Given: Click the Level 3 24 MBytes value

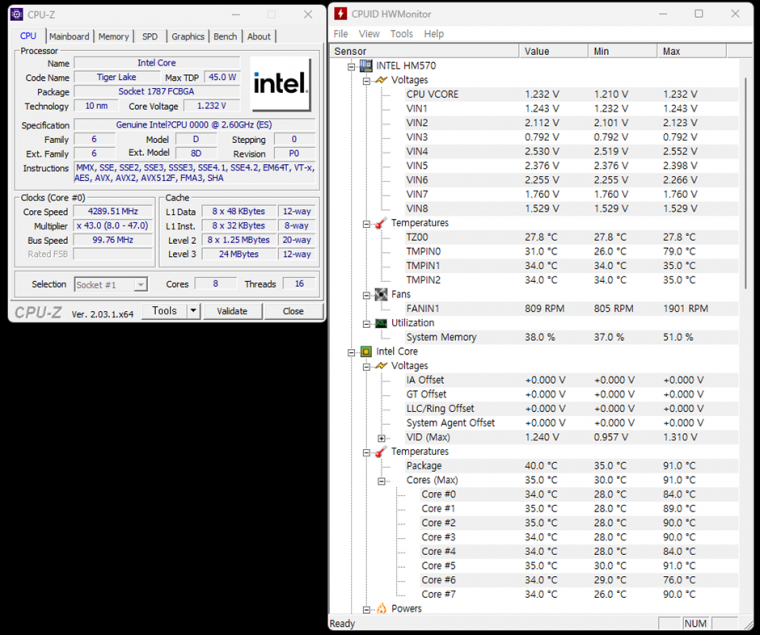Looking at the screenshot, I should (x=238, y=254).
